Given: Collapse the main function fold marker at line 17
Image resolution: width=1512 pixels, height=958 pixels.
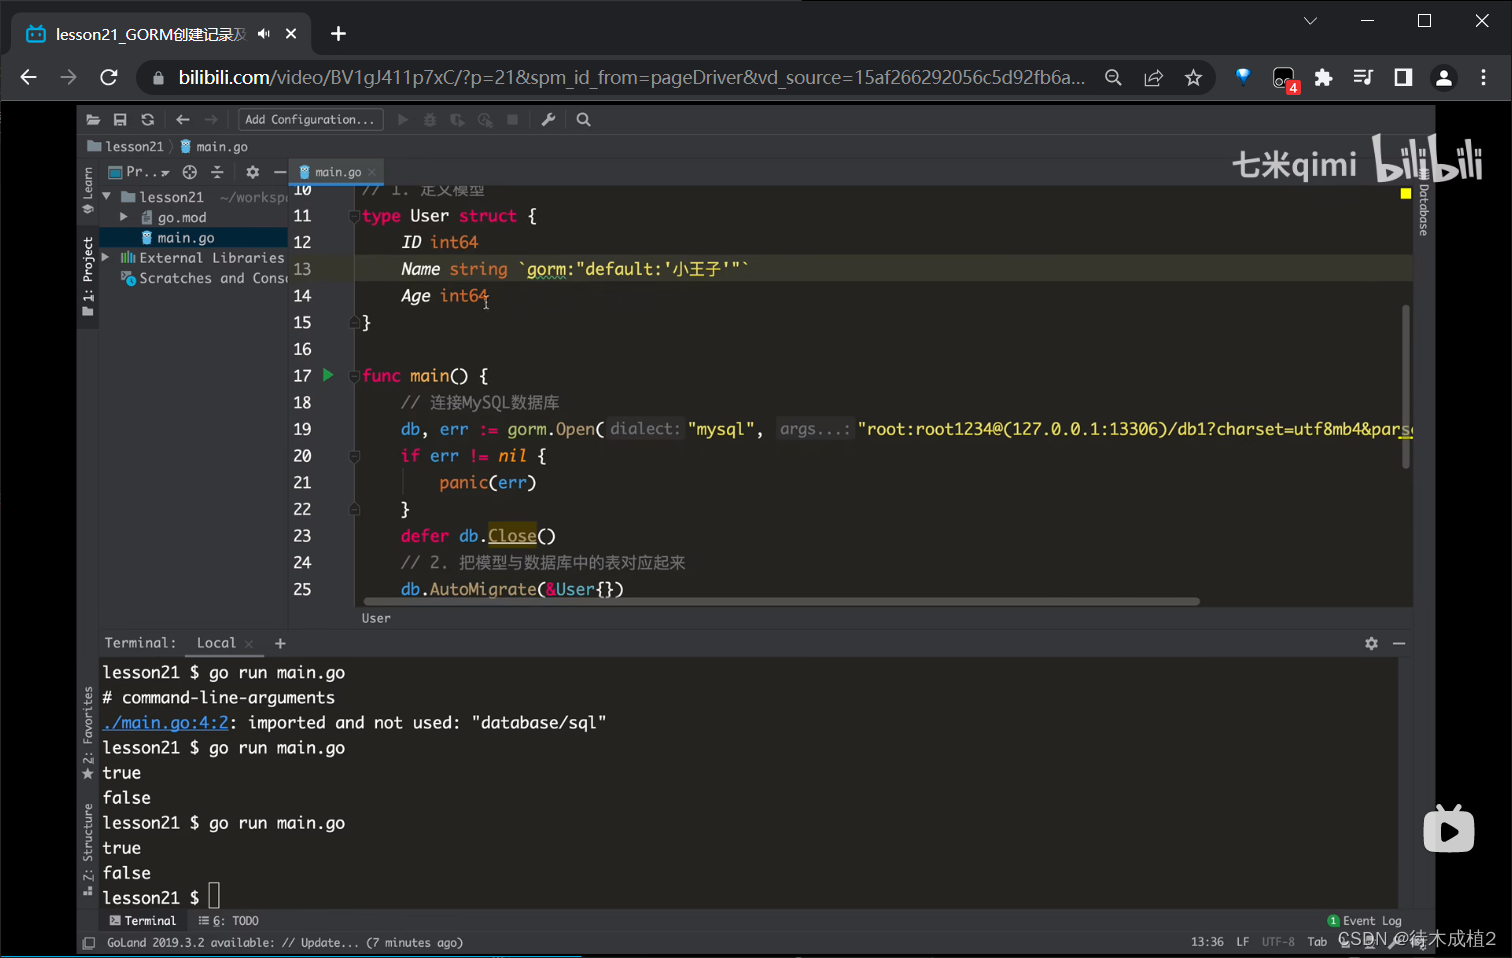Looking at the screenshot, I should (354, 376).
